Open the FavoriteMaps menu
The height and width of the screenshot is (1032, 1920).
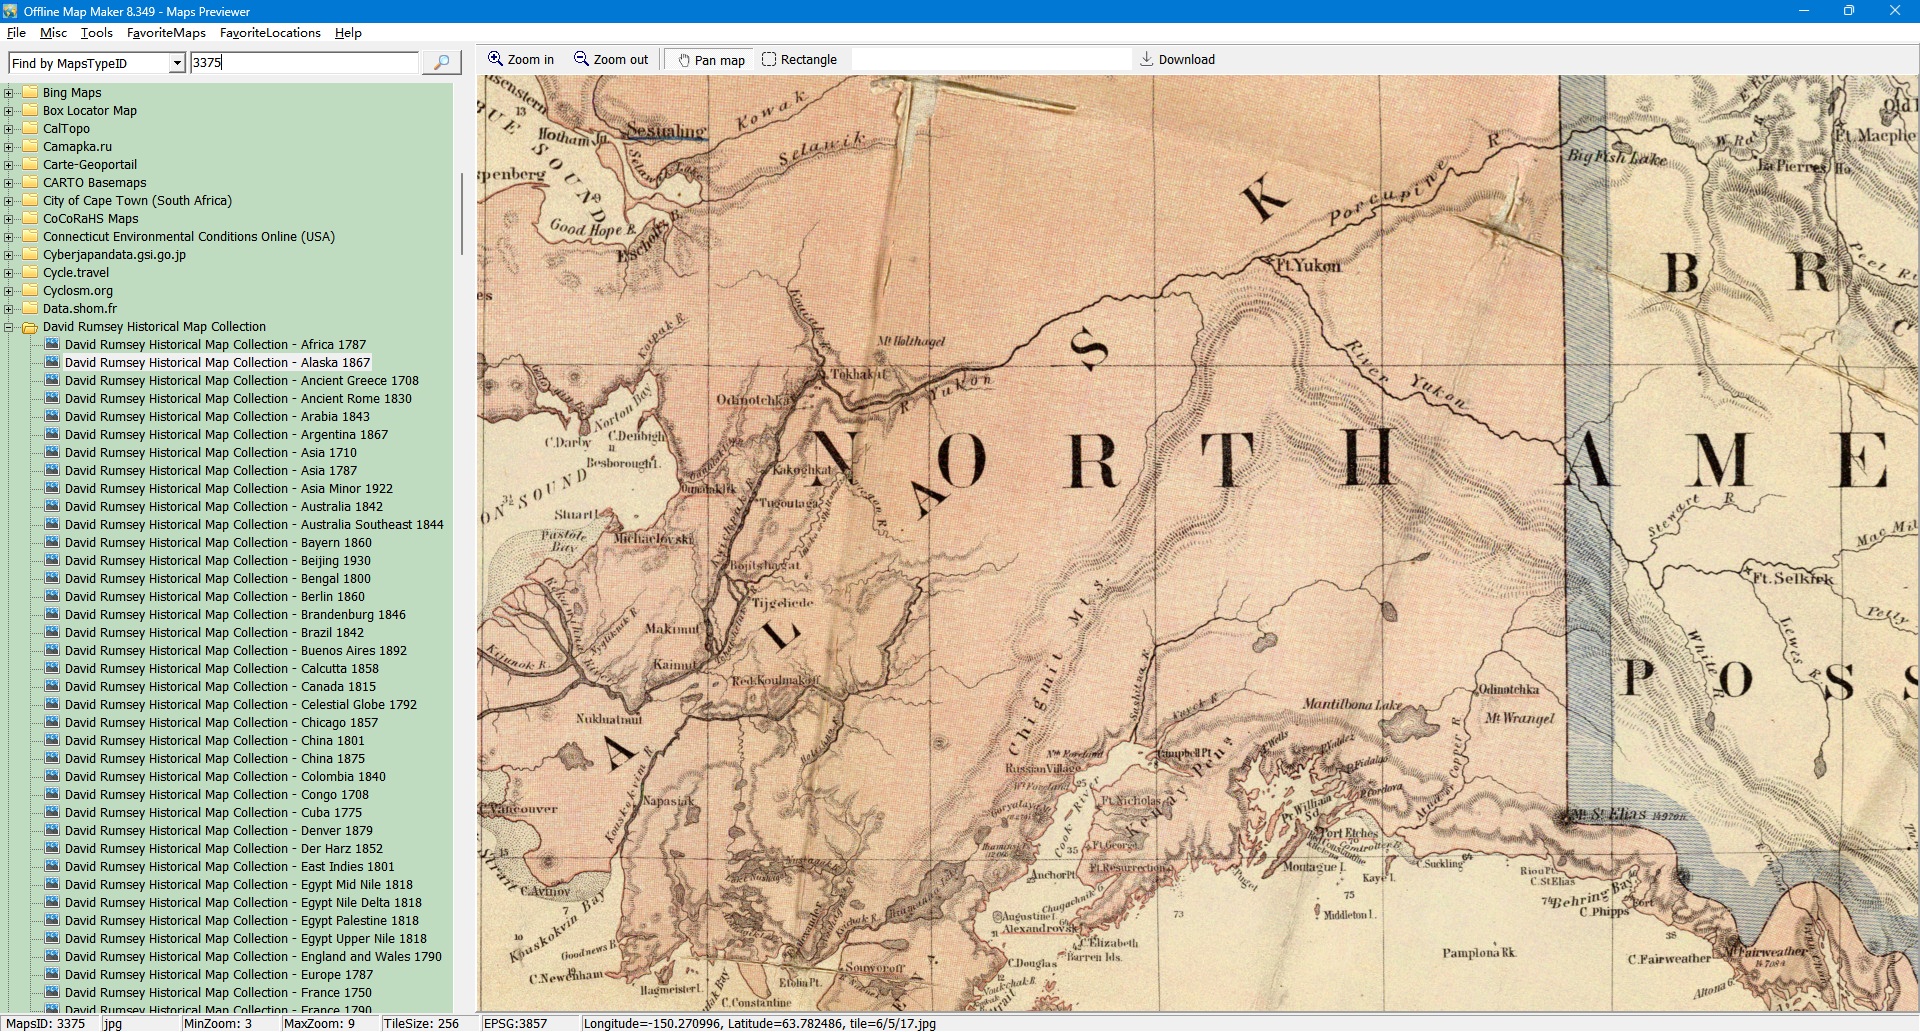166,33
